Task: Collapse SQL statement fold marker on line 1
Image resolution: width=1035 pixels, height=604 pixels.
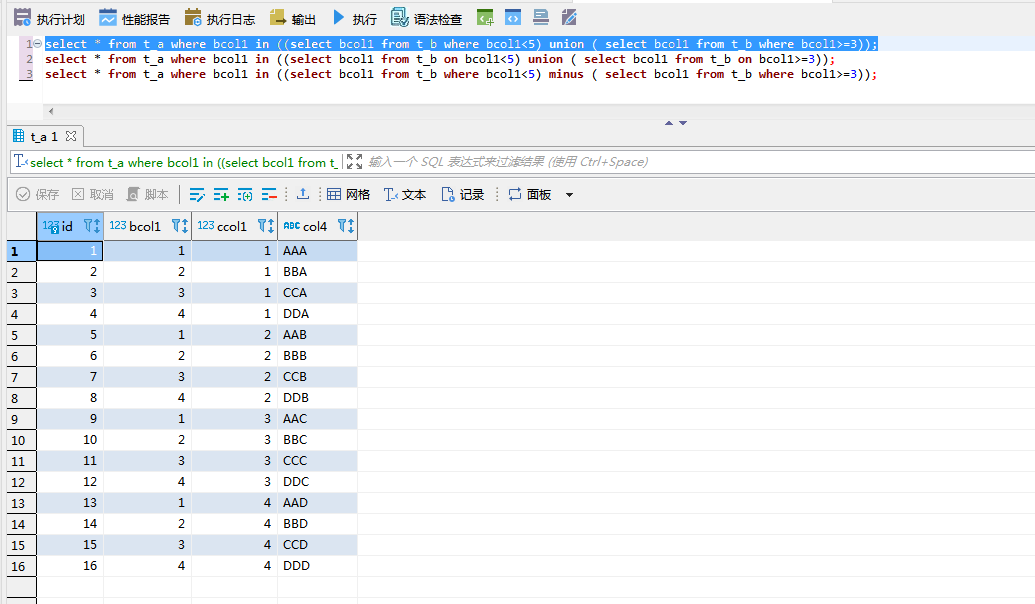Action: (x=37, y=44)
